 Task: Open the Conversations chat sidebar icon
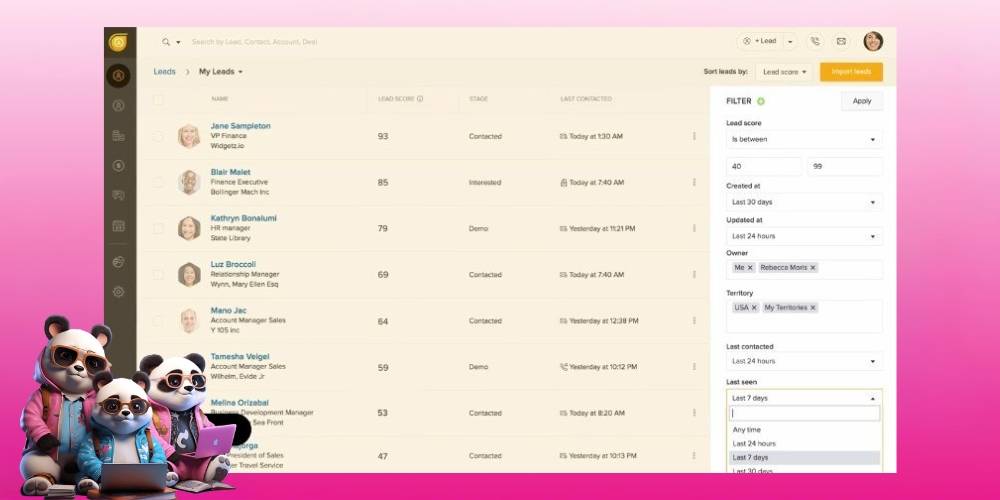click(118, 195)
